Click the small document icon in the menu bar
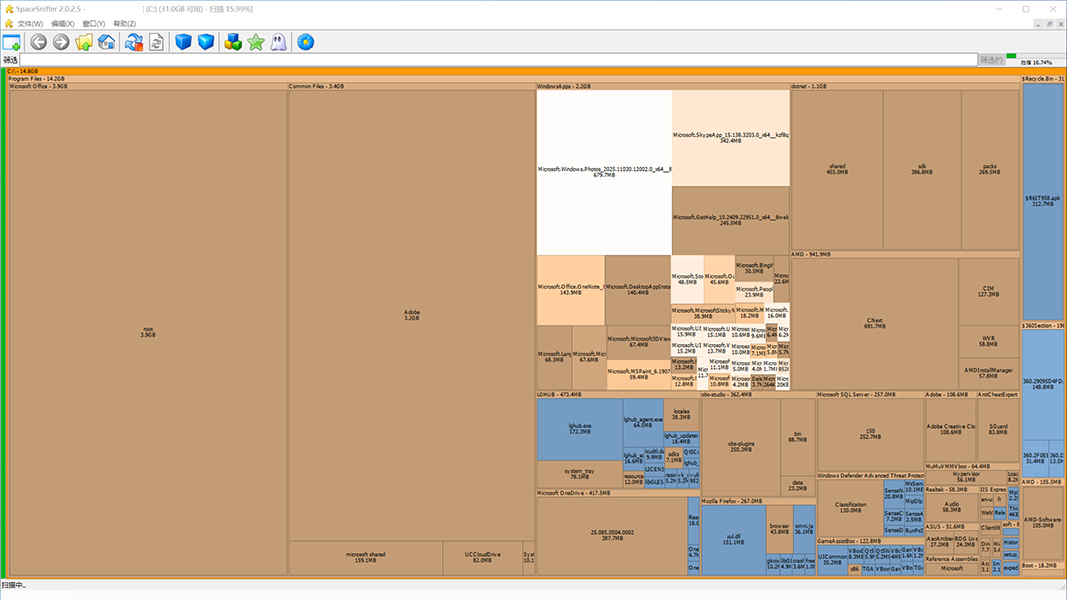This screenshot has width=1067, height=600. [x=9, y=24]
